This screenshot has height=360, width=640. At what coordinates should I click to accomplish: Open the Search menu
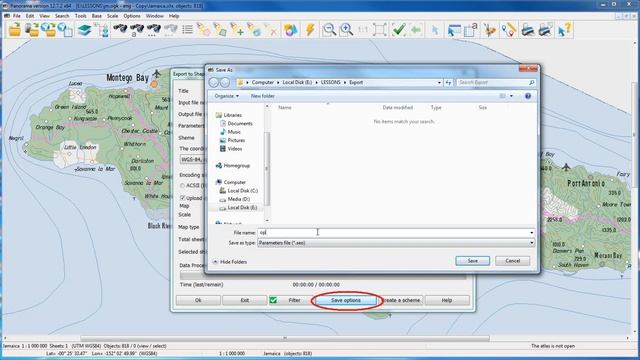point(62,16)
